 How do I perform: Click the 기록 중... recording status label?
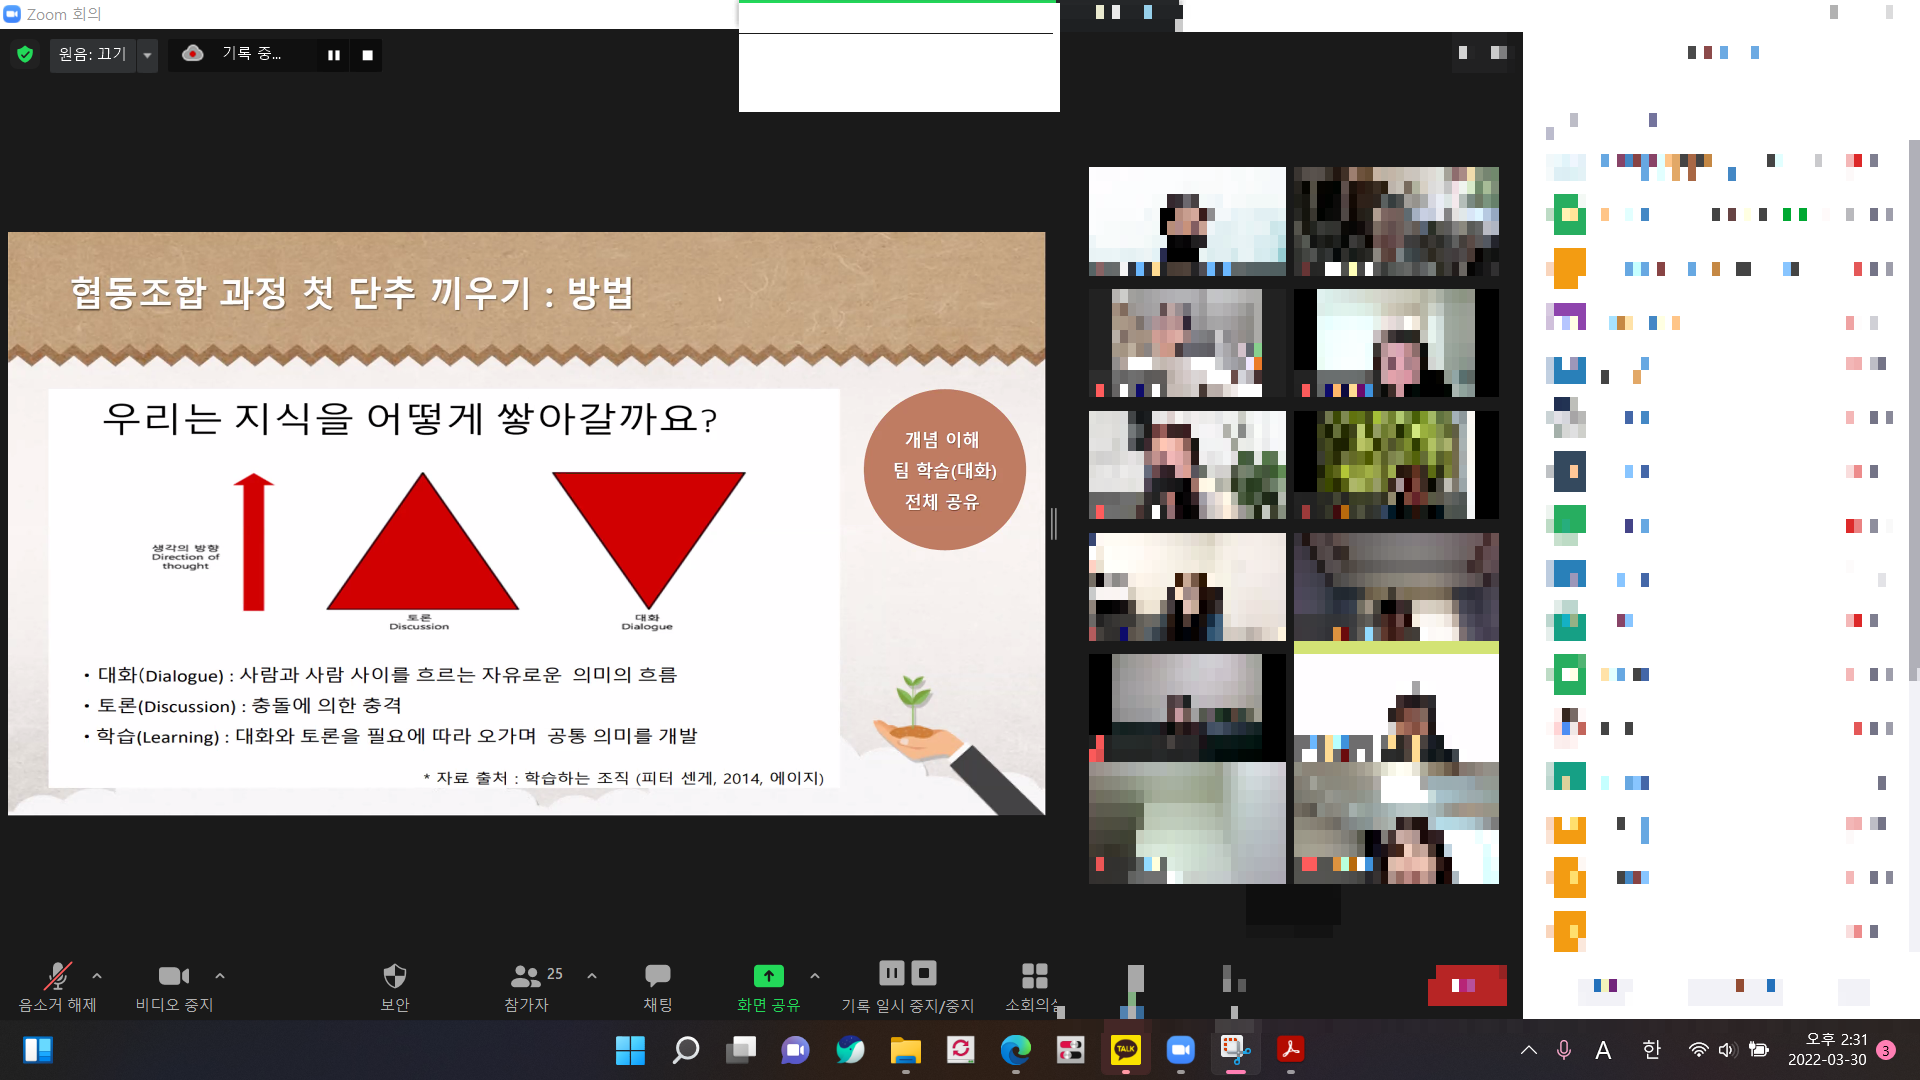point(252,53)
